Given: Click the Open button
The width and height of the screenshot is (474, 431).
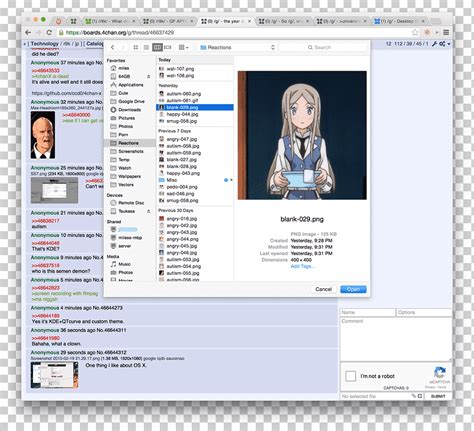Looking at the screenshot, I should point(353,289).
